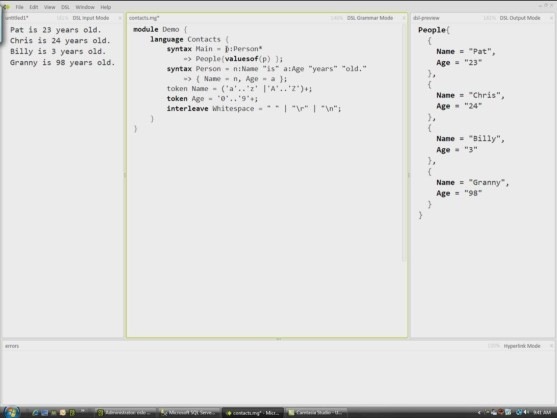Viewport: 557px width, 418px height.
Task: Select the errors pane title
Action: (x=12, y=346)
